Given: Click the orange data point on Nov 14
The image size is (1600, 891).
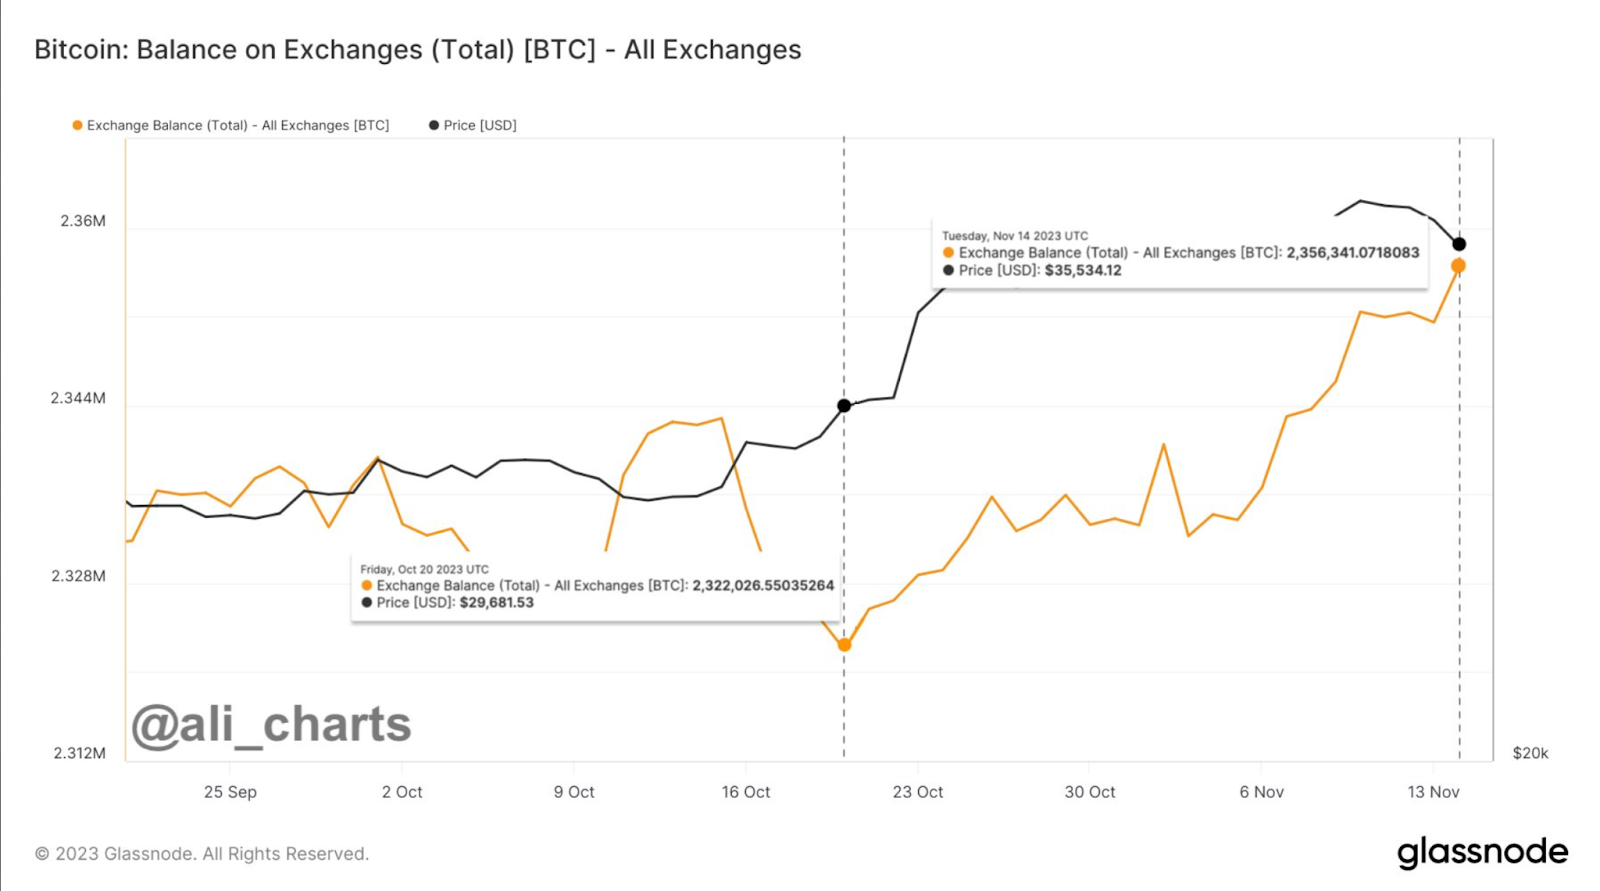Looking at the screenshot, I should click(1458, 266).
